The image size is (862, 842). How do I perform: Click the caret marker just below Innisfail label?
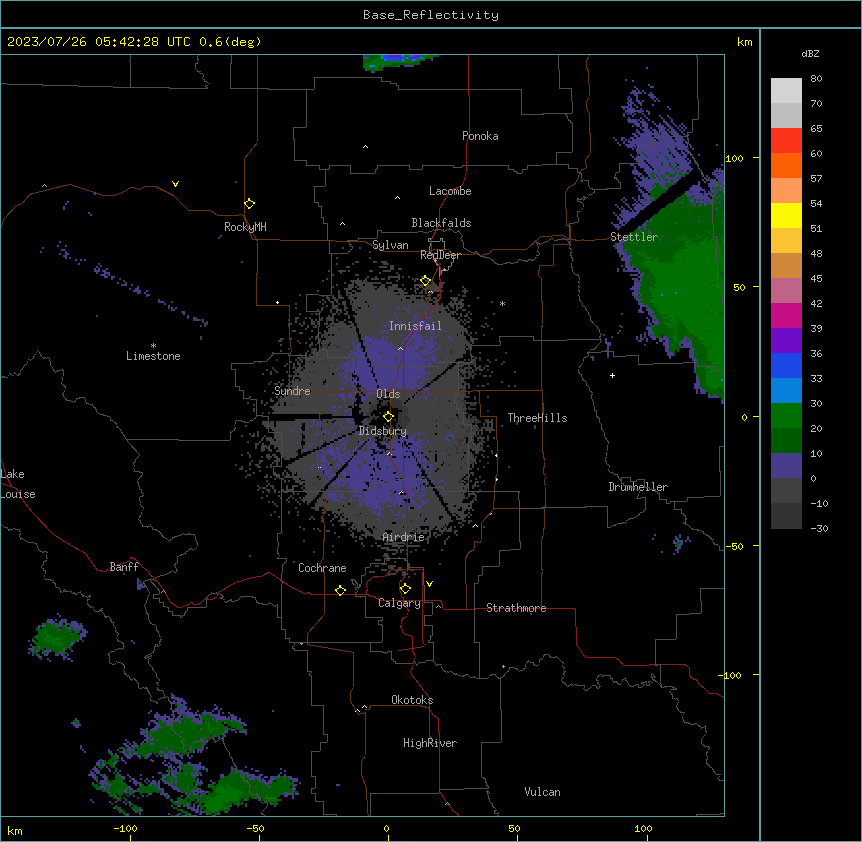(x=400, y=348)
